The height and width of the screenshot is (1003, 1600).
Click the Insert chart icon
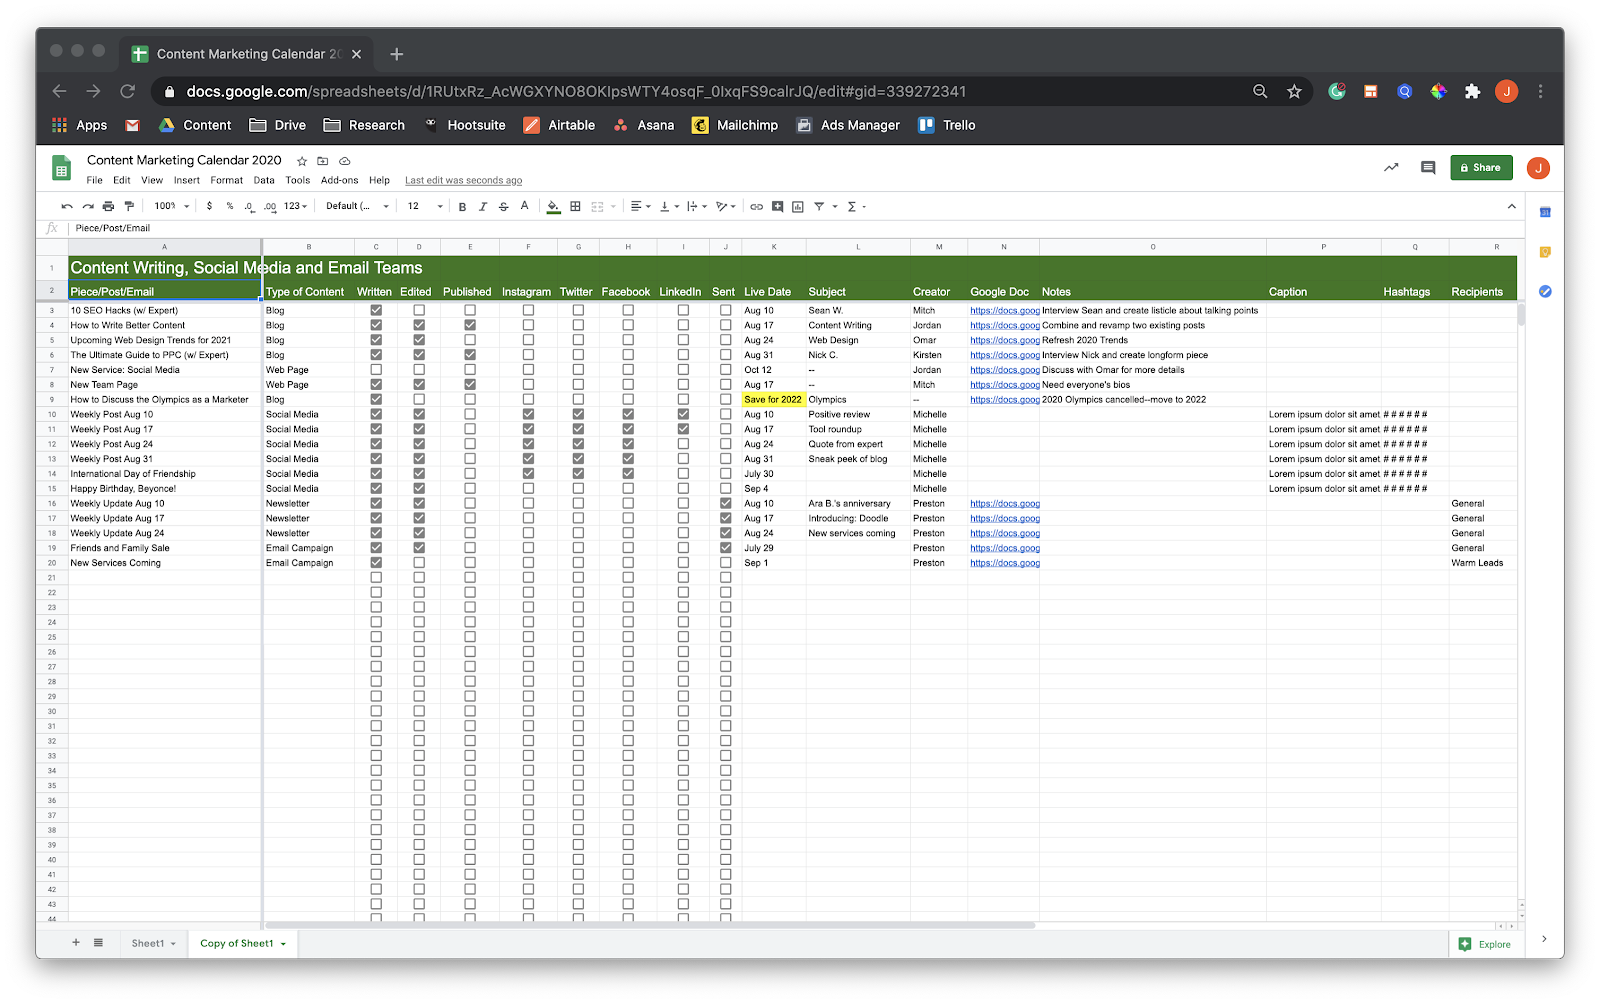[x=797, y=207]
